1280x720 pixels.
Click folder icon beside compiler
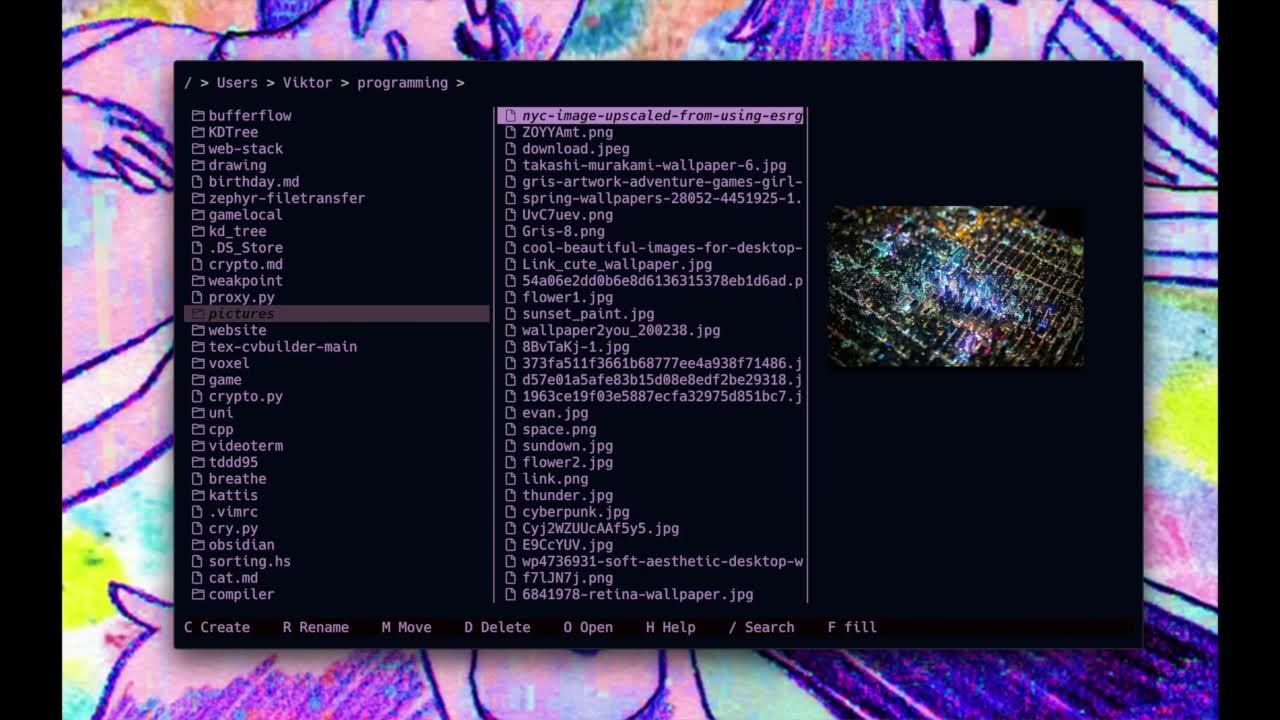pyautogui.click(x=198, y=594)
